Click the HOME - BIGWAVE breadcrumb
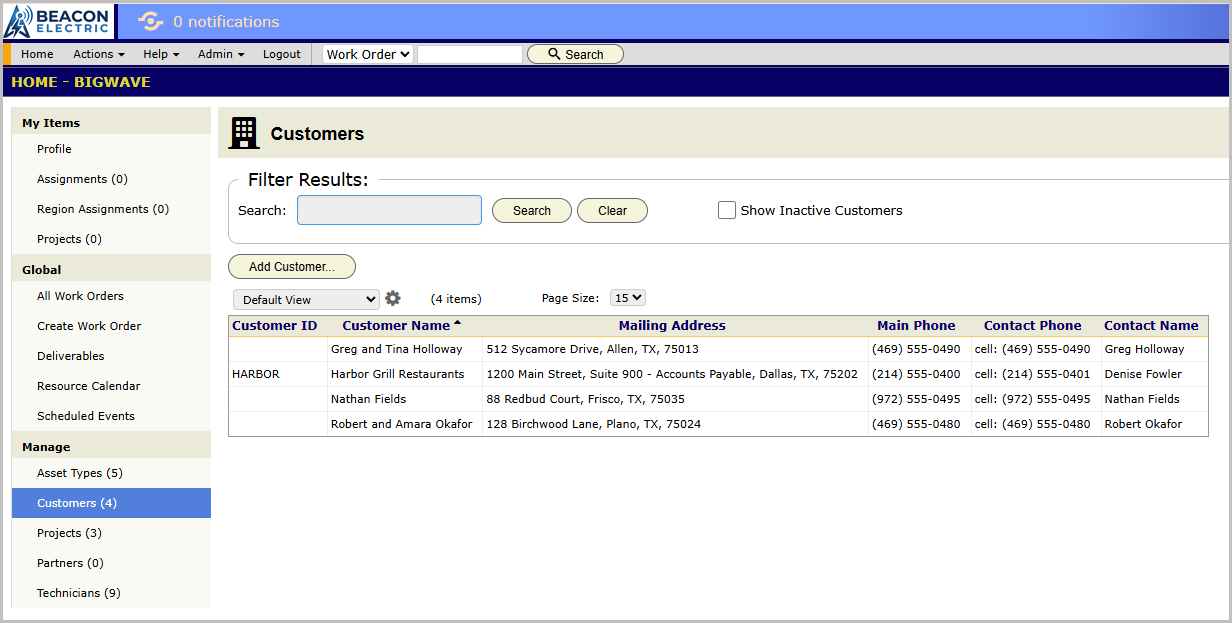The width and height of the screenshot is (1232, 623). click(x=81, y=82)
